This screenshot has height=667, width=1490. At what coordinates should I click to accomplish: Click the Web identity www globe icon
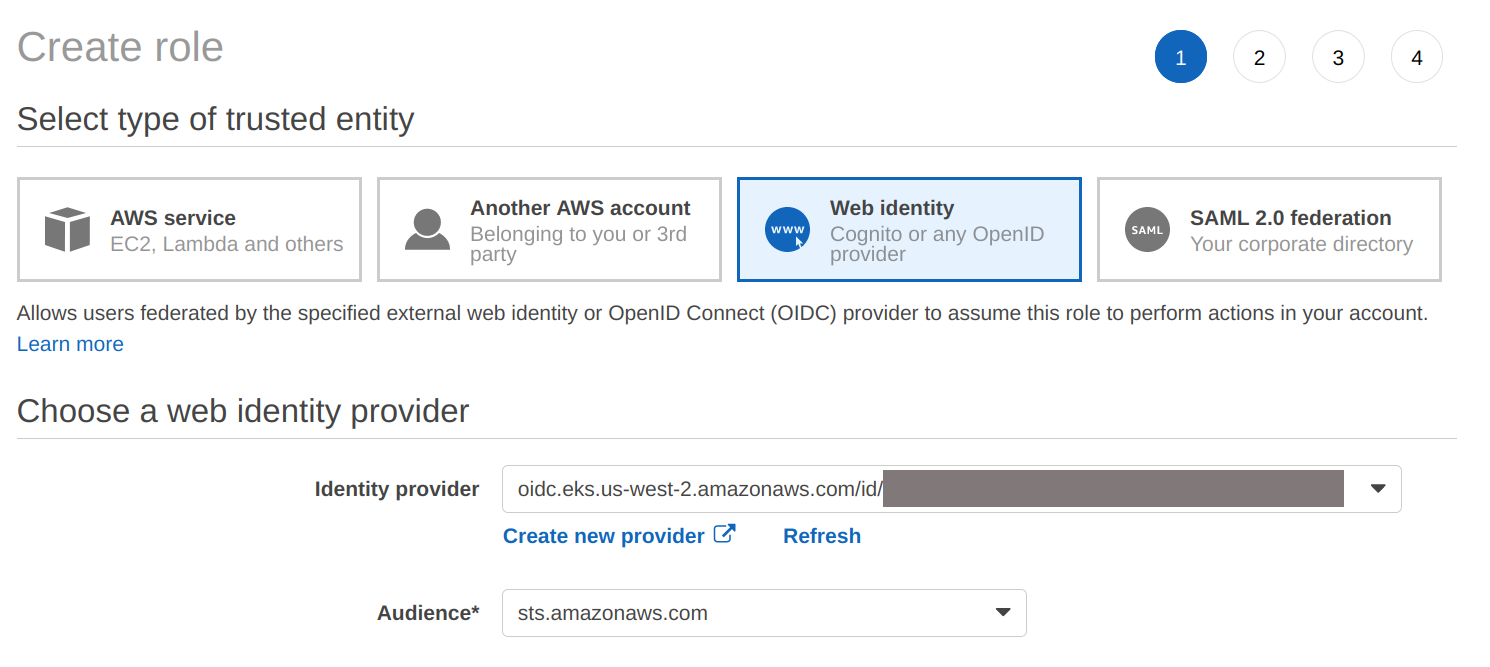click(787, 230)
